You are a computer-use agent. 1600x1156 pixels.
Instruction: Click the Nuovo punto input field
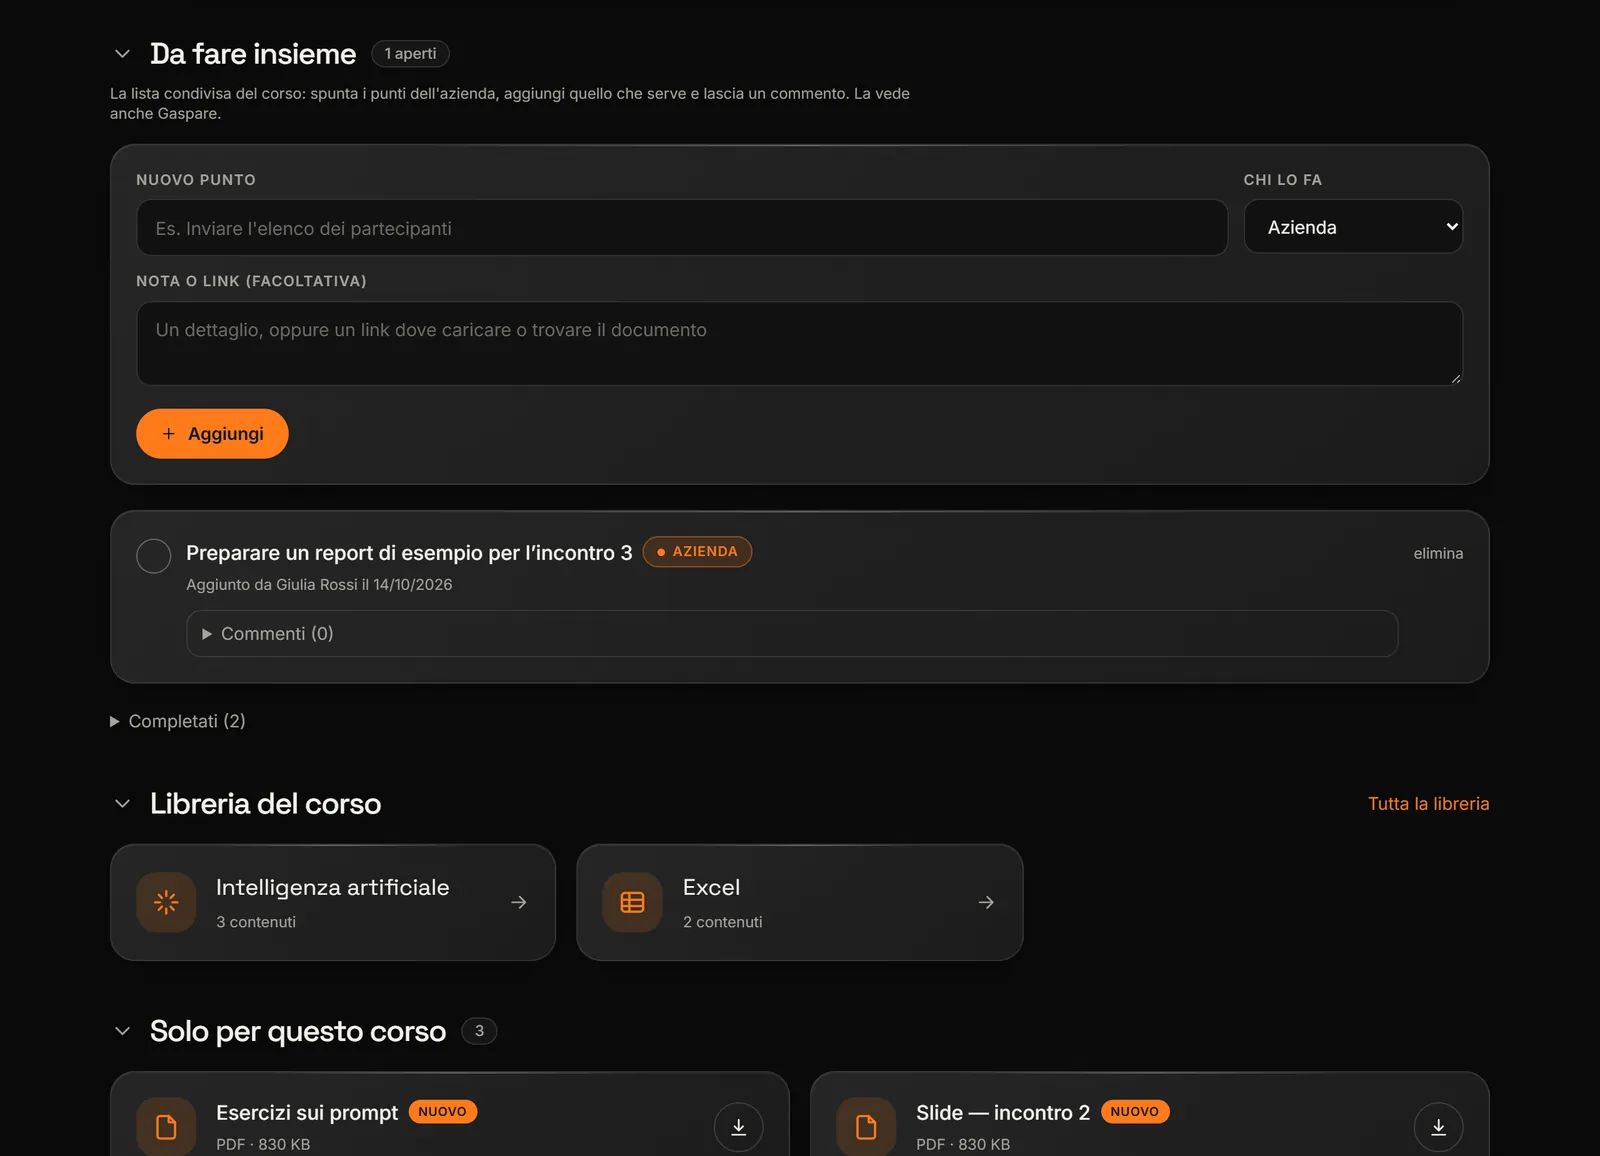(682, 228)
